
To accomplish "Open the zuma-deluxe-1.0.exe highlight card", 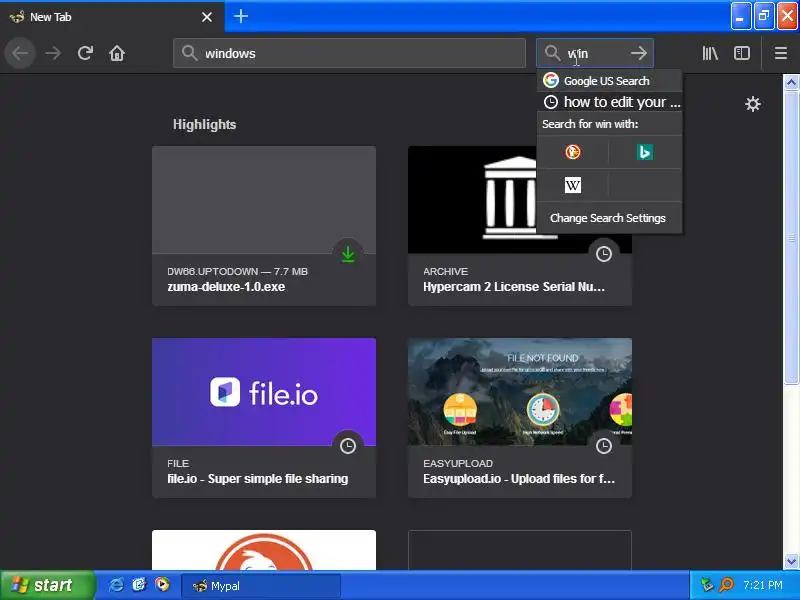I will click(x=264, y=226).
